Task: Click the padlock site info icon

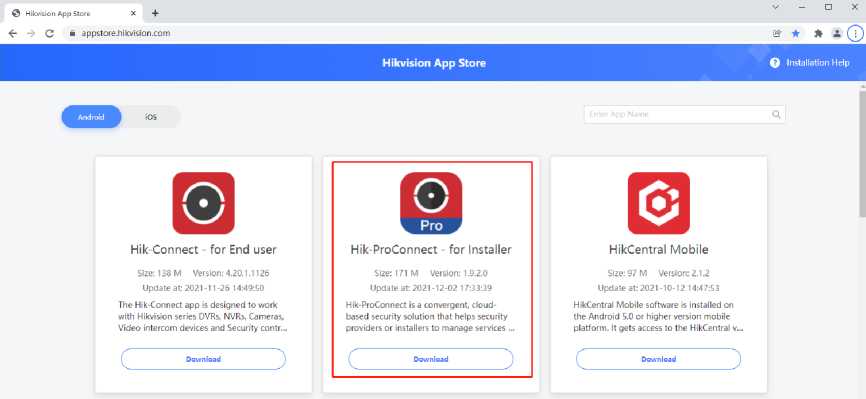Action: point(72,33)
